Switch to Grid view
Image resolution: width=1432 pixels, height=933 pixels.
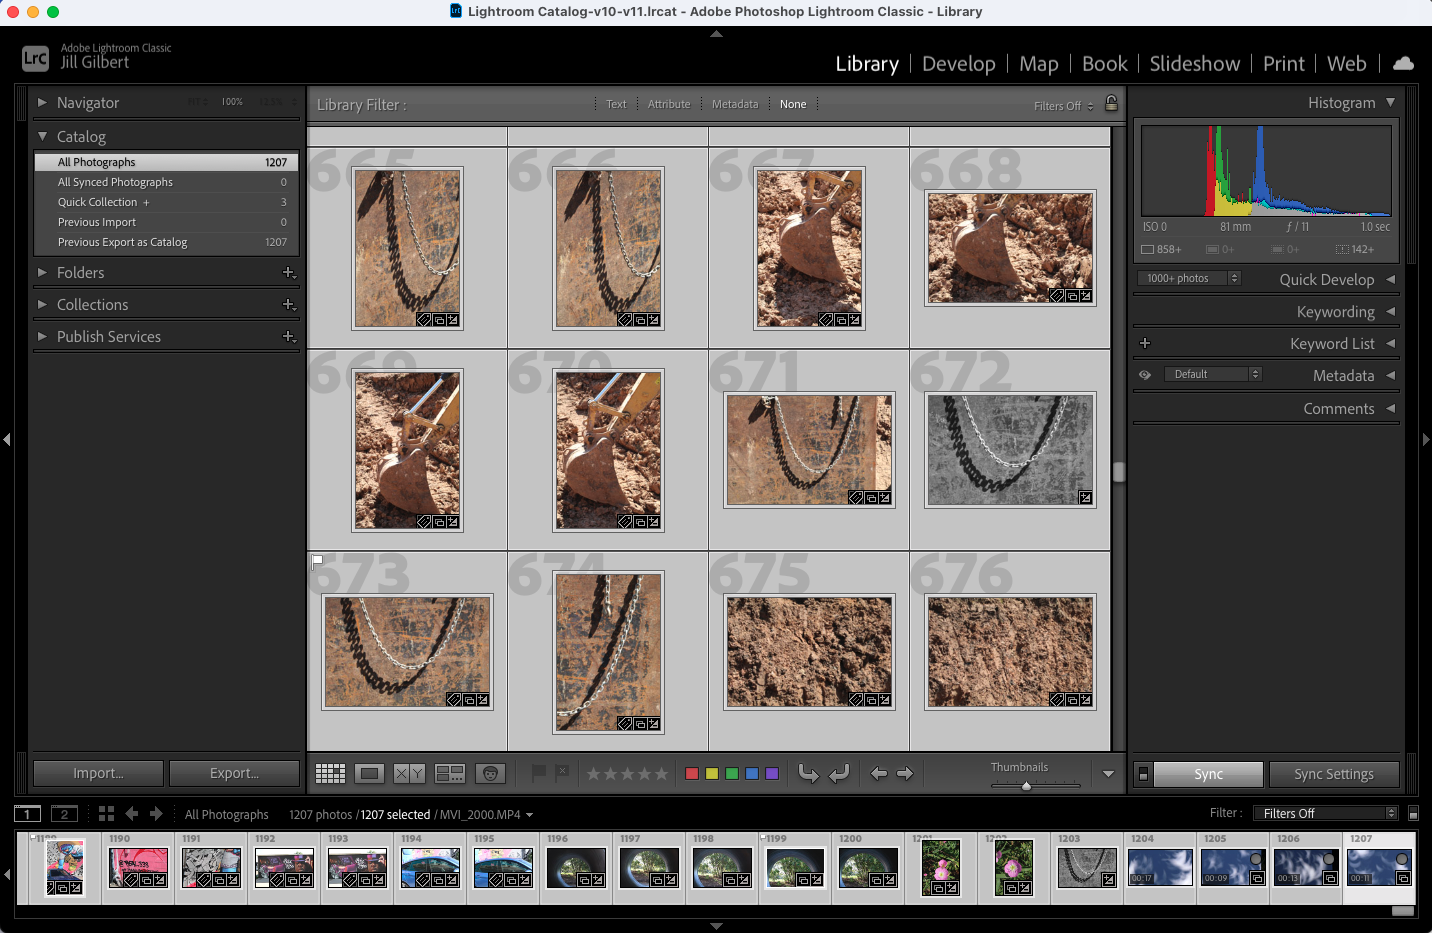point(330,773)
